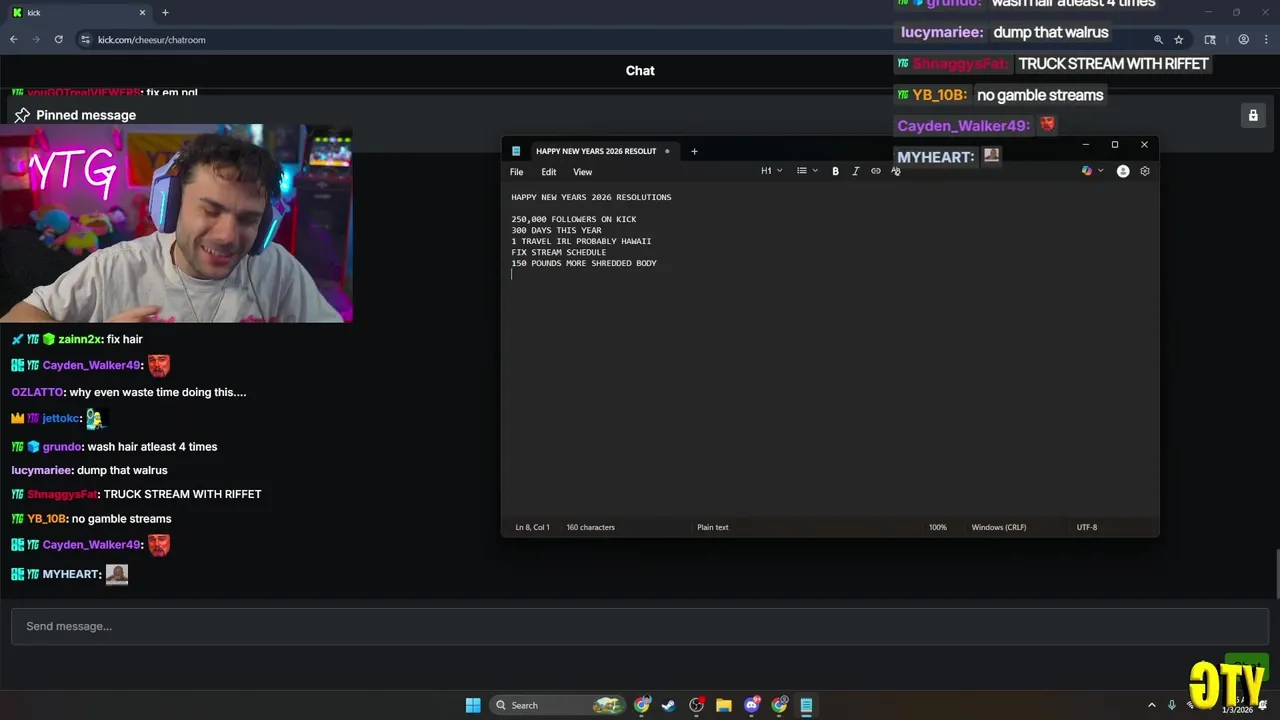Open Notepad account profile icon
Viewport: 1280px width, 720px height.
click(1123, 171)
